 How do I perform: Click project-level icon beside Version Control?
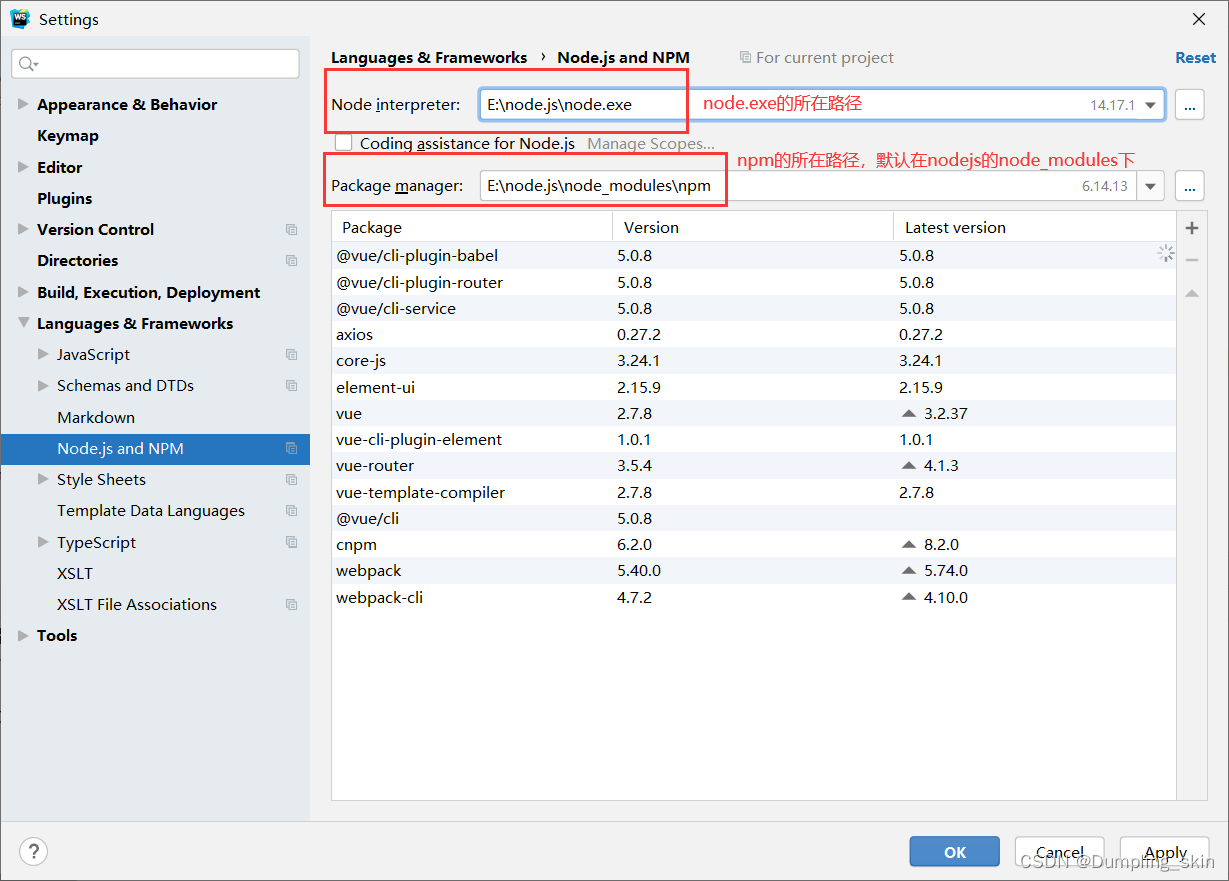click(291, 230)
